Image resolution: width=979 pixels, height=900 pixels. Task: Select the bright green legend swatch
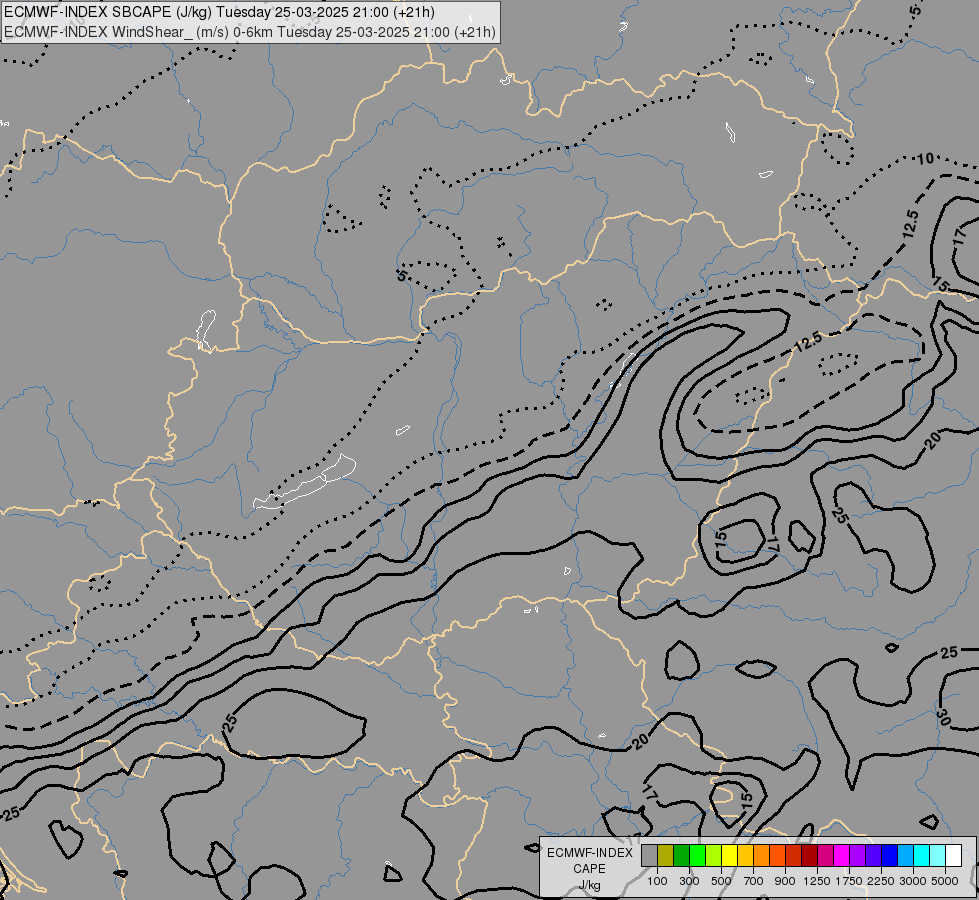coord(697,855)
